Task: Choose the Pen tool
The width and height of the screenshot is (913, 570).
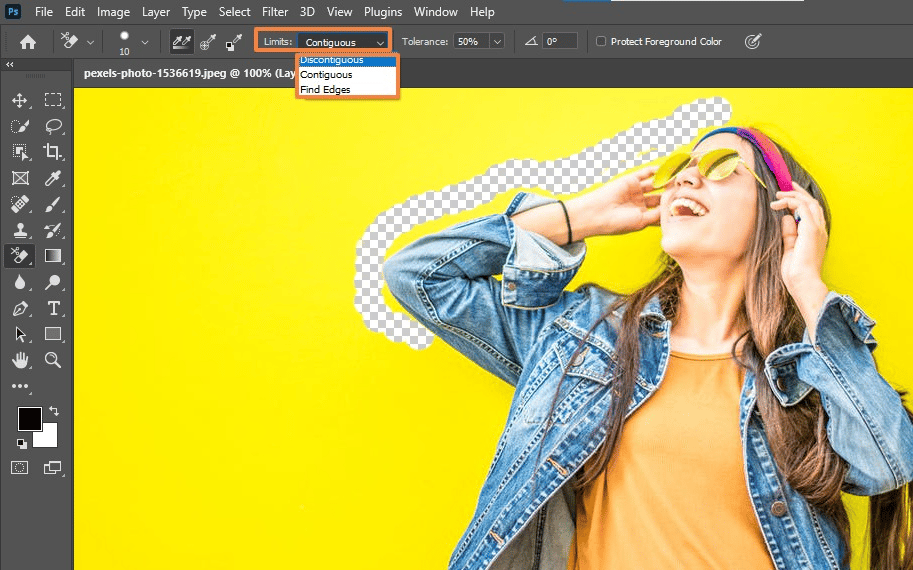Action: (x=20, y=308)
